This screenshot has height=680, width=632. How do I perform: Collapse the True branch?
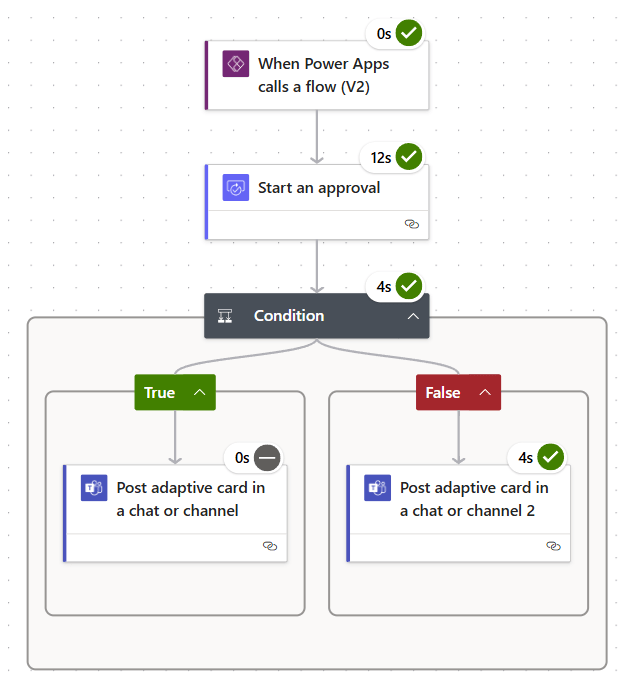(199, 393)
